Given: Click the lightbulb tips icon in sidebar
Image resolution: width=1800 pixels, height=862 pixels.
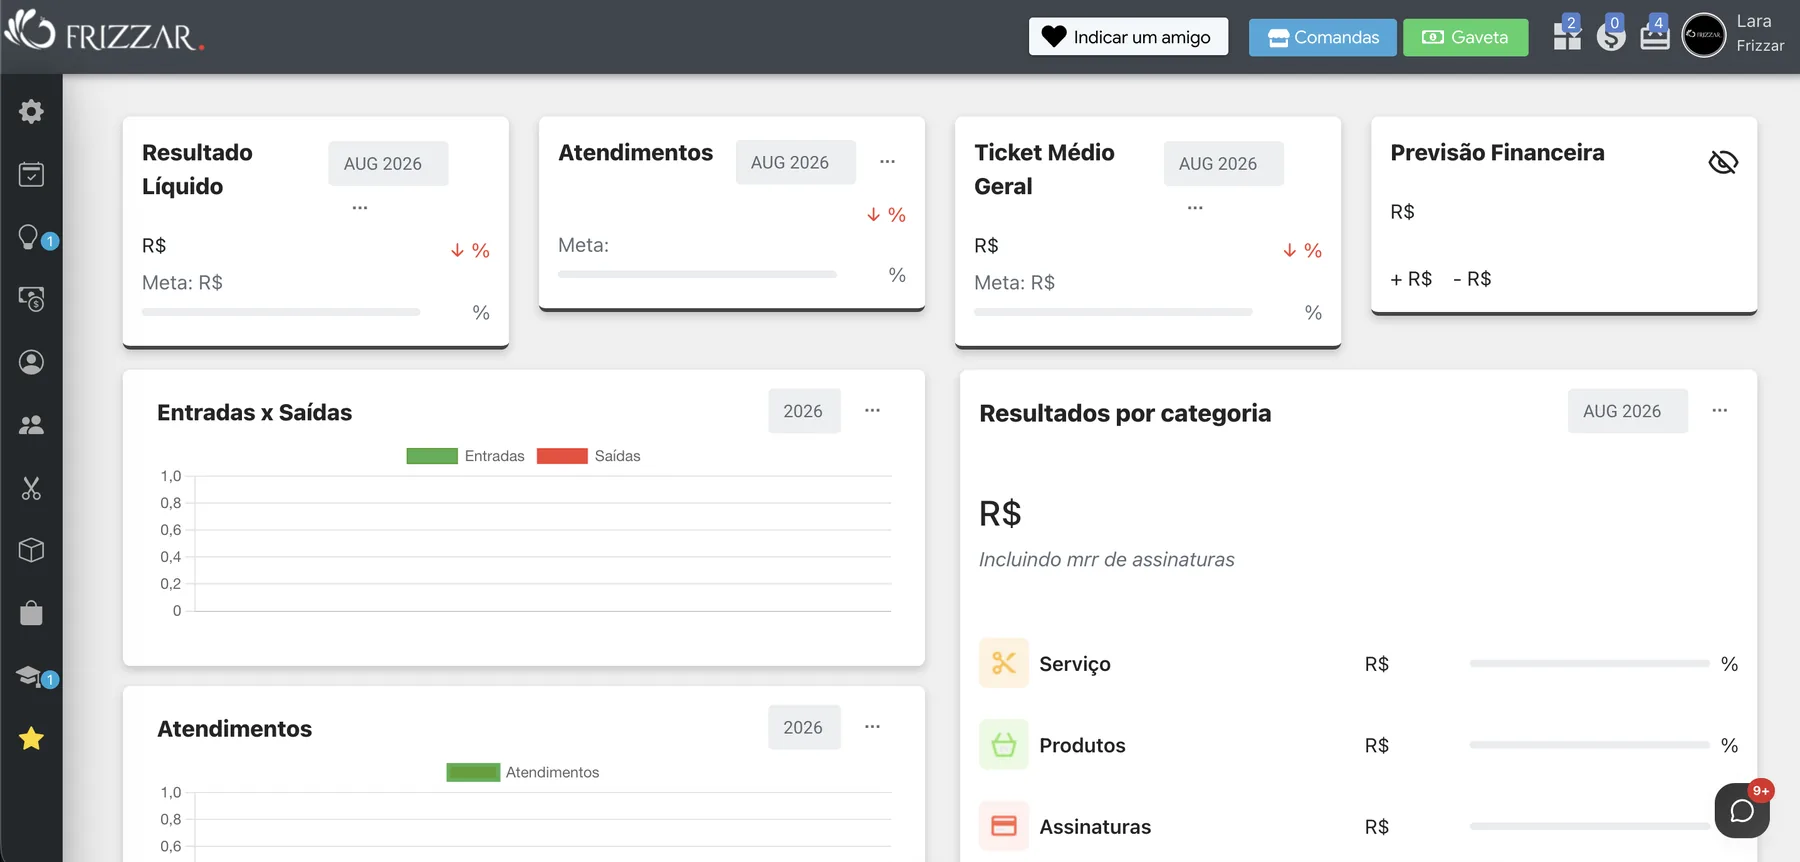Looking at the screenshot, I should coord(29,237).
